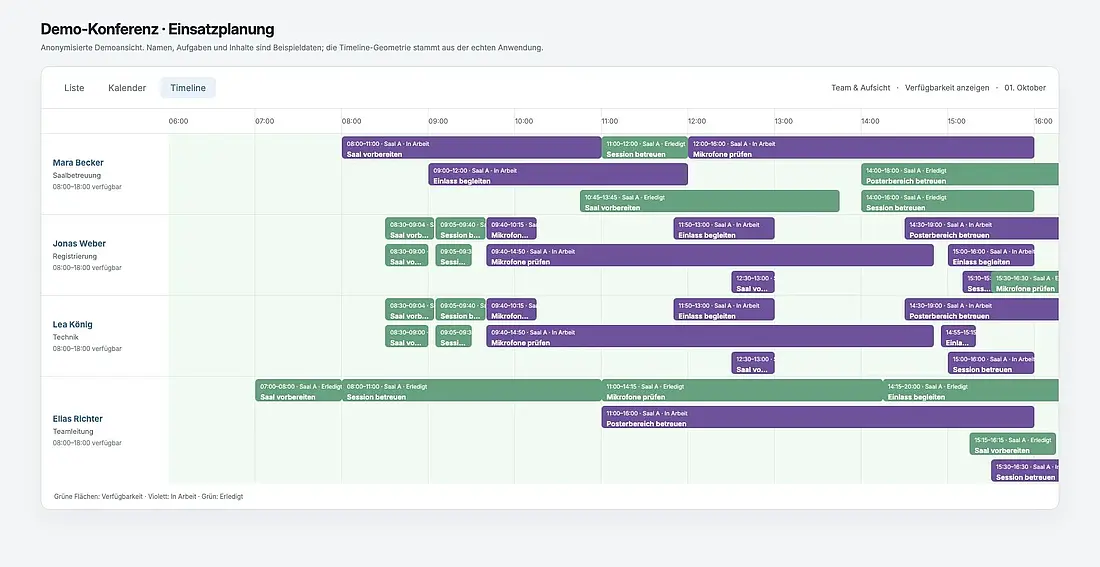Click the '01. Oktober' date label
The height and width of the screenshot is (567, 1100).
[1025, 88]
